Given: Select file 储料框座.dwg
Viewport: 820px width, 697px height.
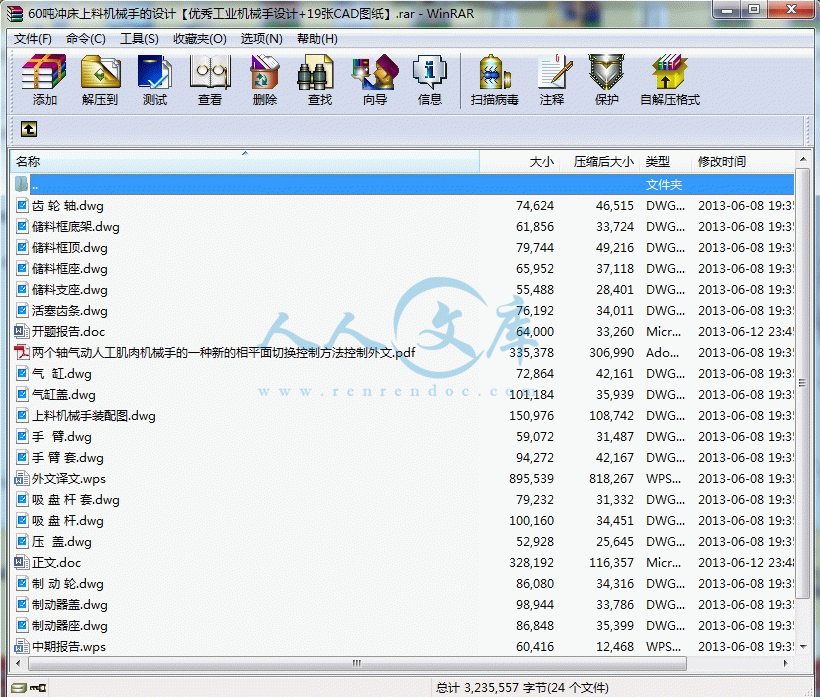Looking at the screenshot, I should pos(70,269).
